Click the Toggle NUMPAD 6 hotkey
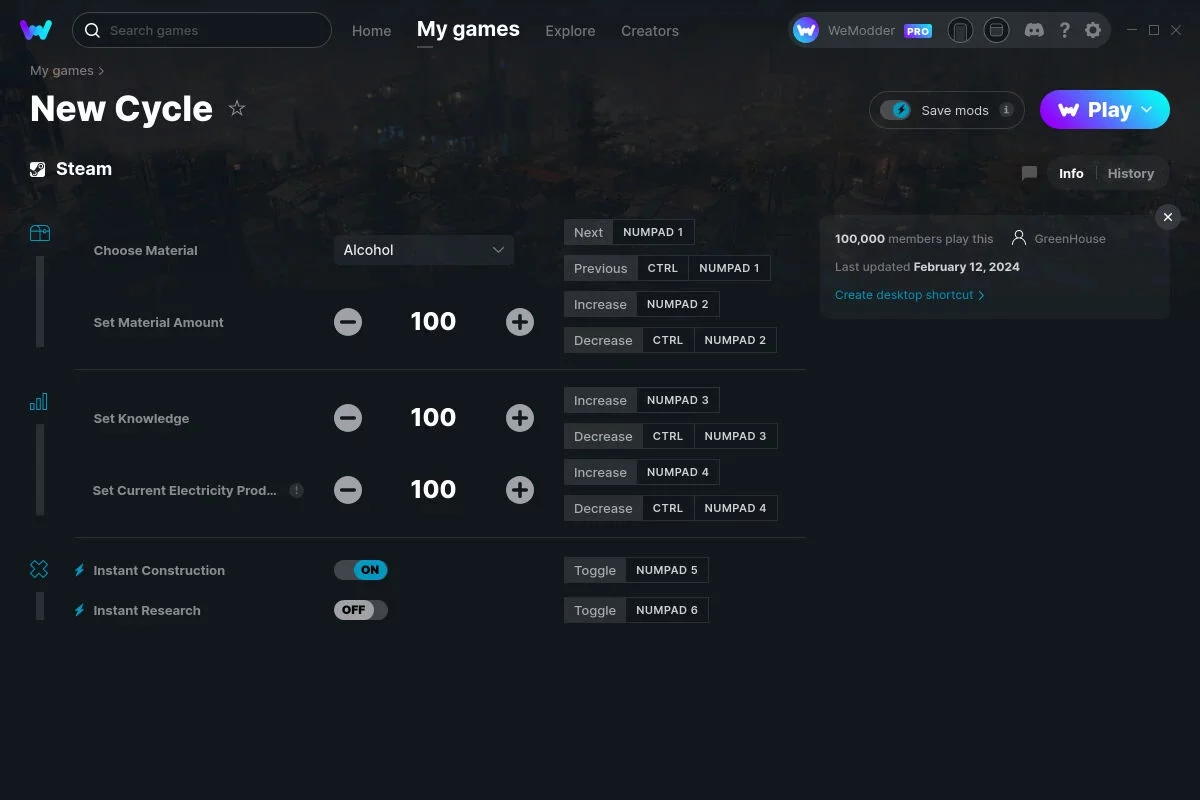This screenshot has width=1200, height=800. point(636,610)
